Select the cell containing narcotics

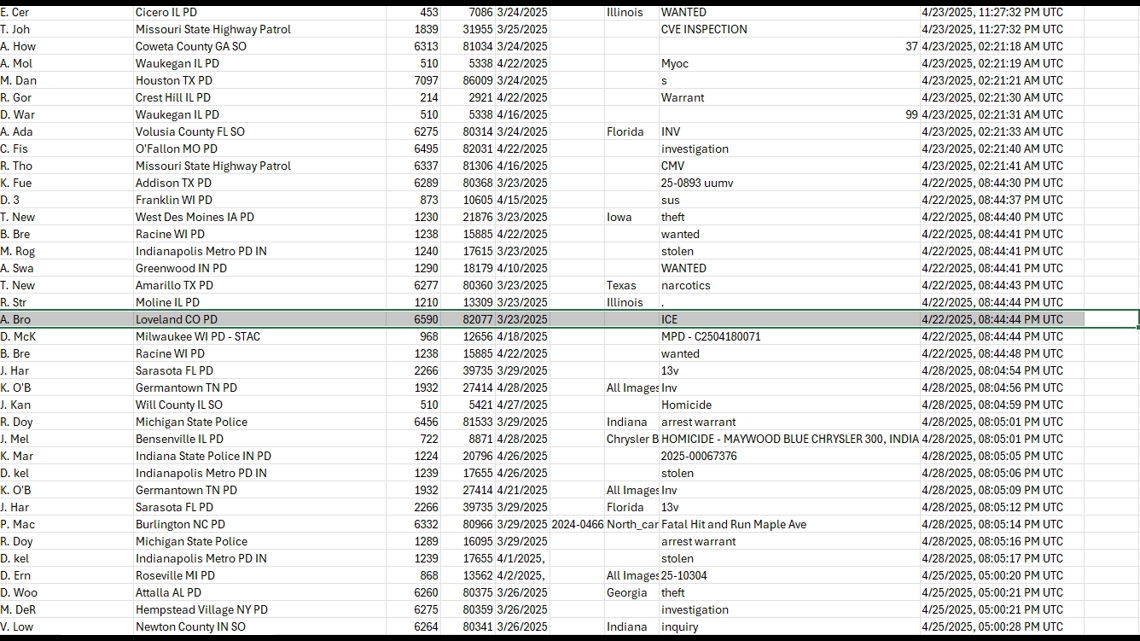(x=685, y=285)
